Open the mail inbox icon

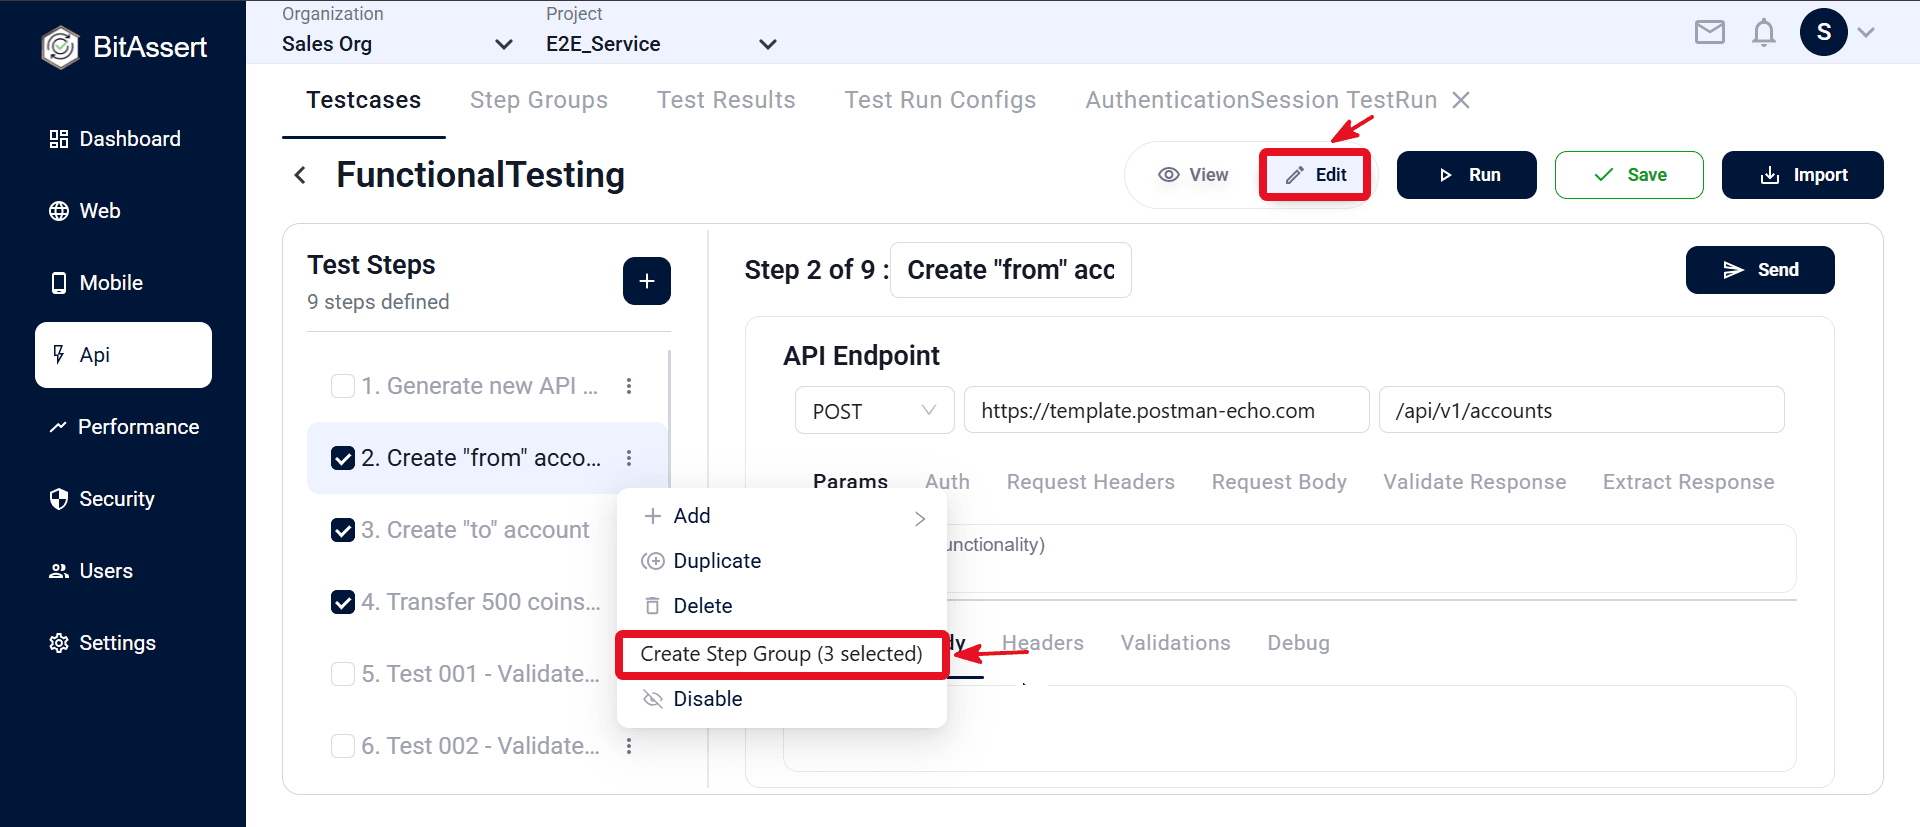click(1710, 33)
